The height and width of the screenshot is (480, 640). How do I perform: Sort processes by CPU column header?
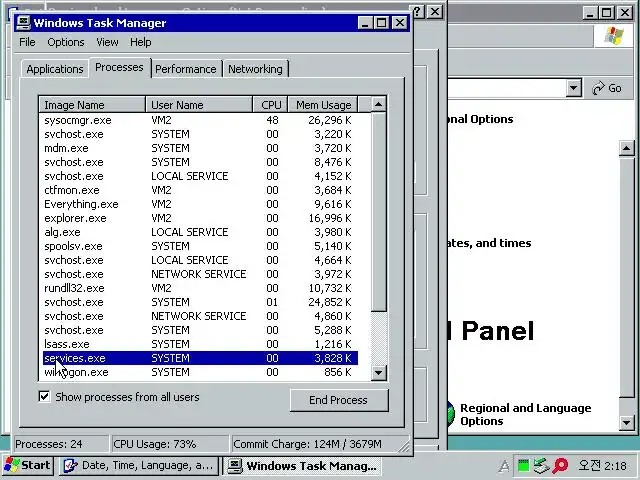pos(271,105)
